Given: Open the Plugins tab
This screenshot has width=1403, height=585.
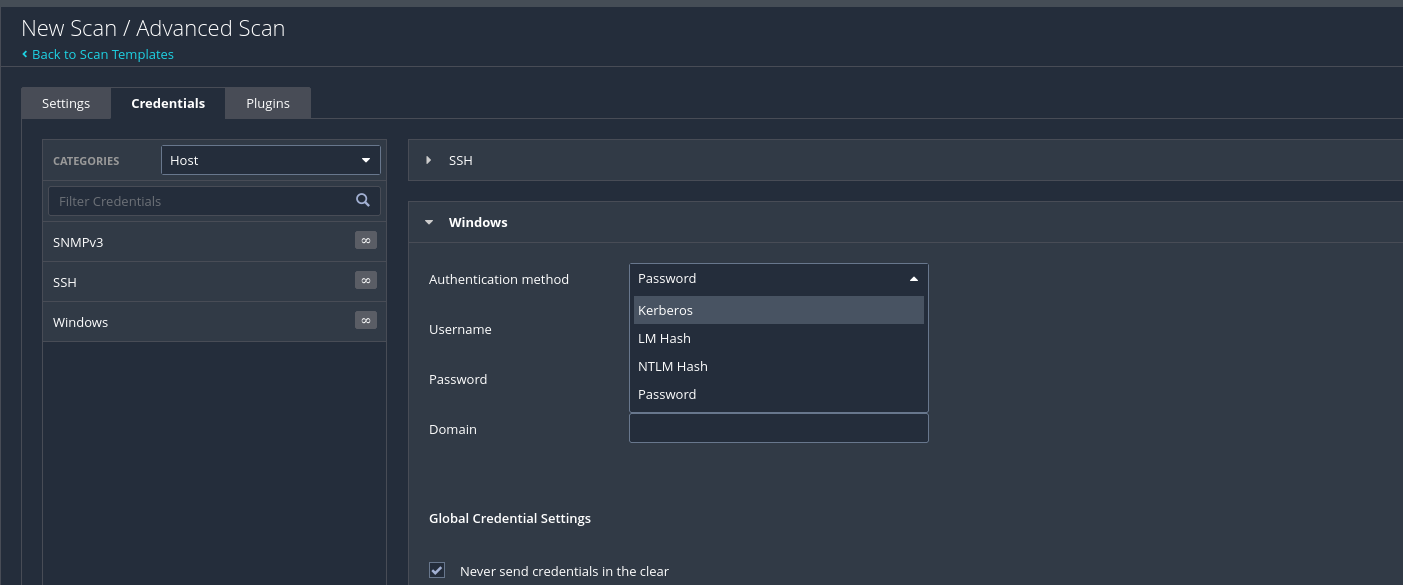Looking at the screenshot, I should click(x=268, y=103).
